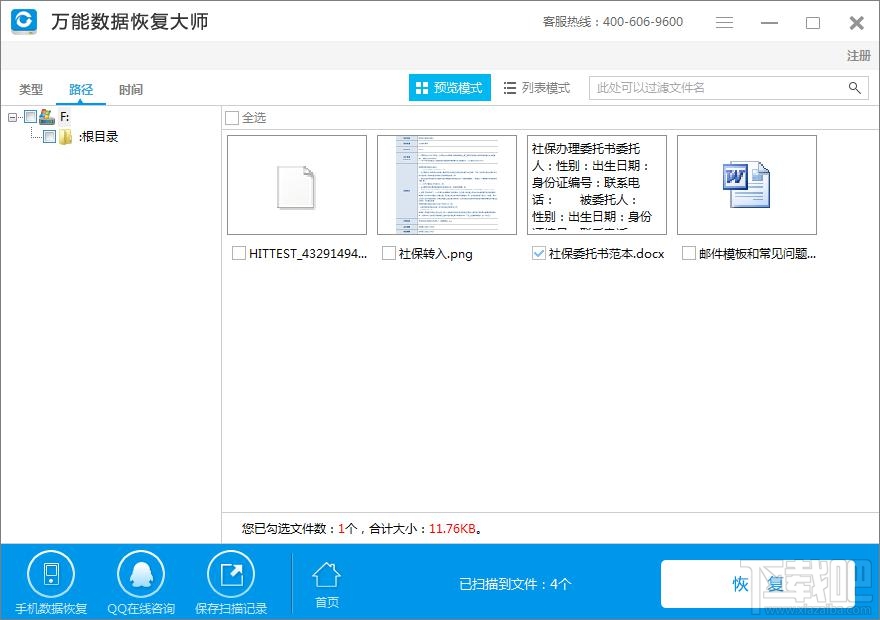Open the 手机数据恢复 phone recovery tool

coord(50,580)
